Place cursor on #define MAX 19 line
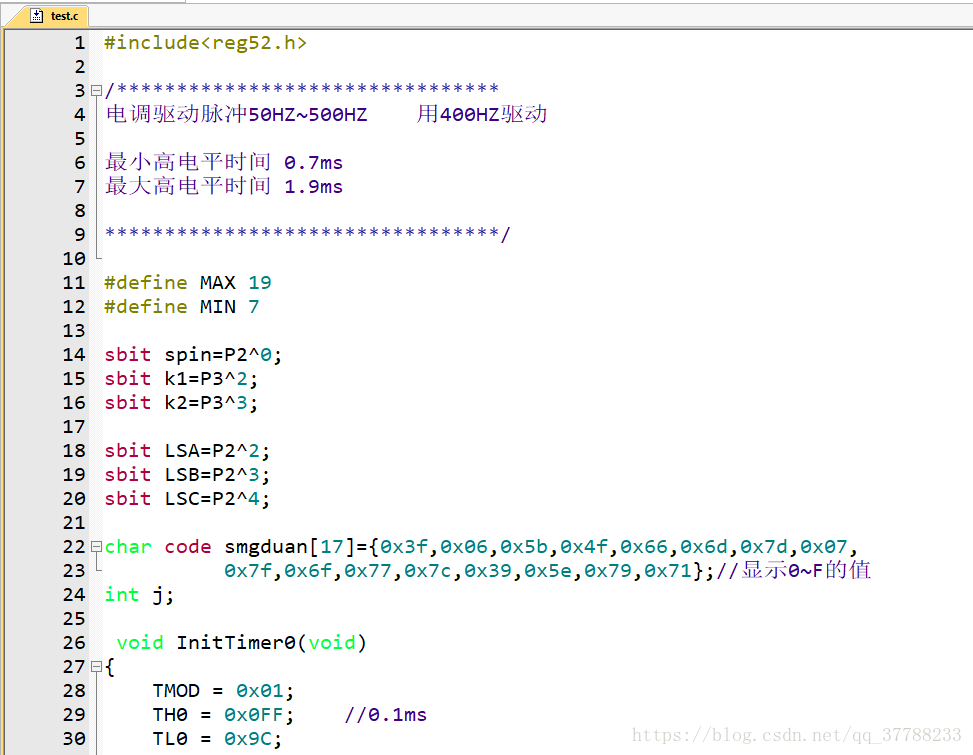The height and width of the screenshot is (755, 973). [188, 283]
